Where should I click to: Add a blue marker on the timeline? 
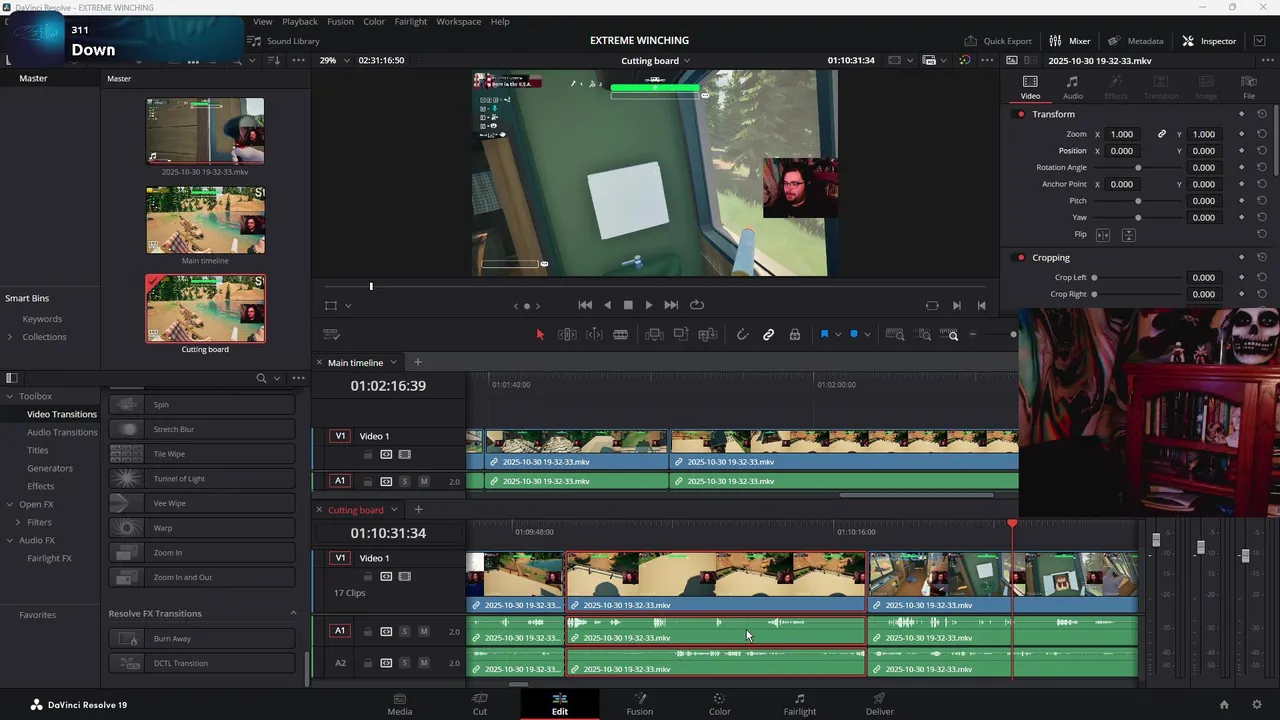tap(854, 335)
